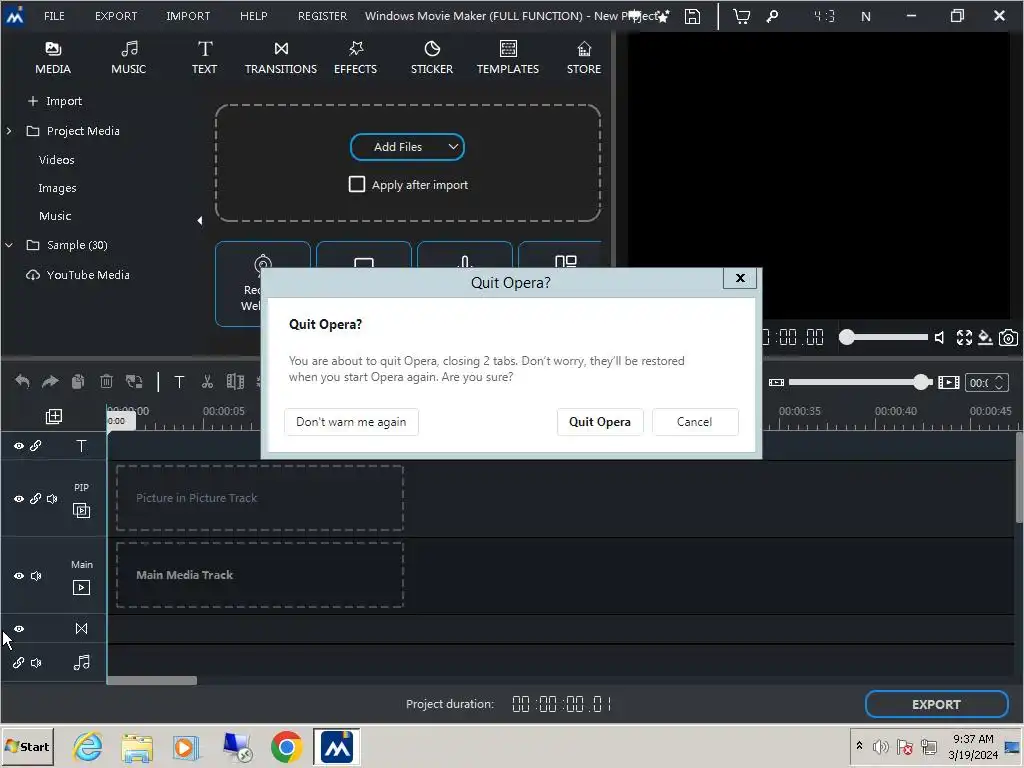The height and width of the screenshot is (768, 1024).
Task: Collapse the Sample (30) folder
Action: tap(9, 246)
